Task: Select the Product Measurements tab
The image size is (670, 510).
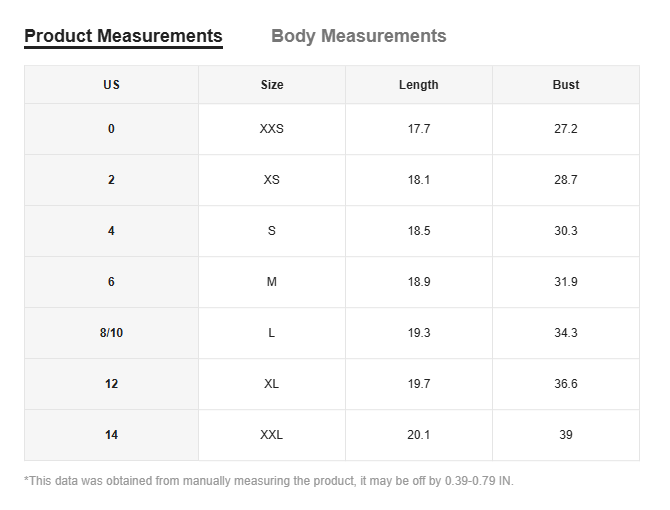Action: 123,36
